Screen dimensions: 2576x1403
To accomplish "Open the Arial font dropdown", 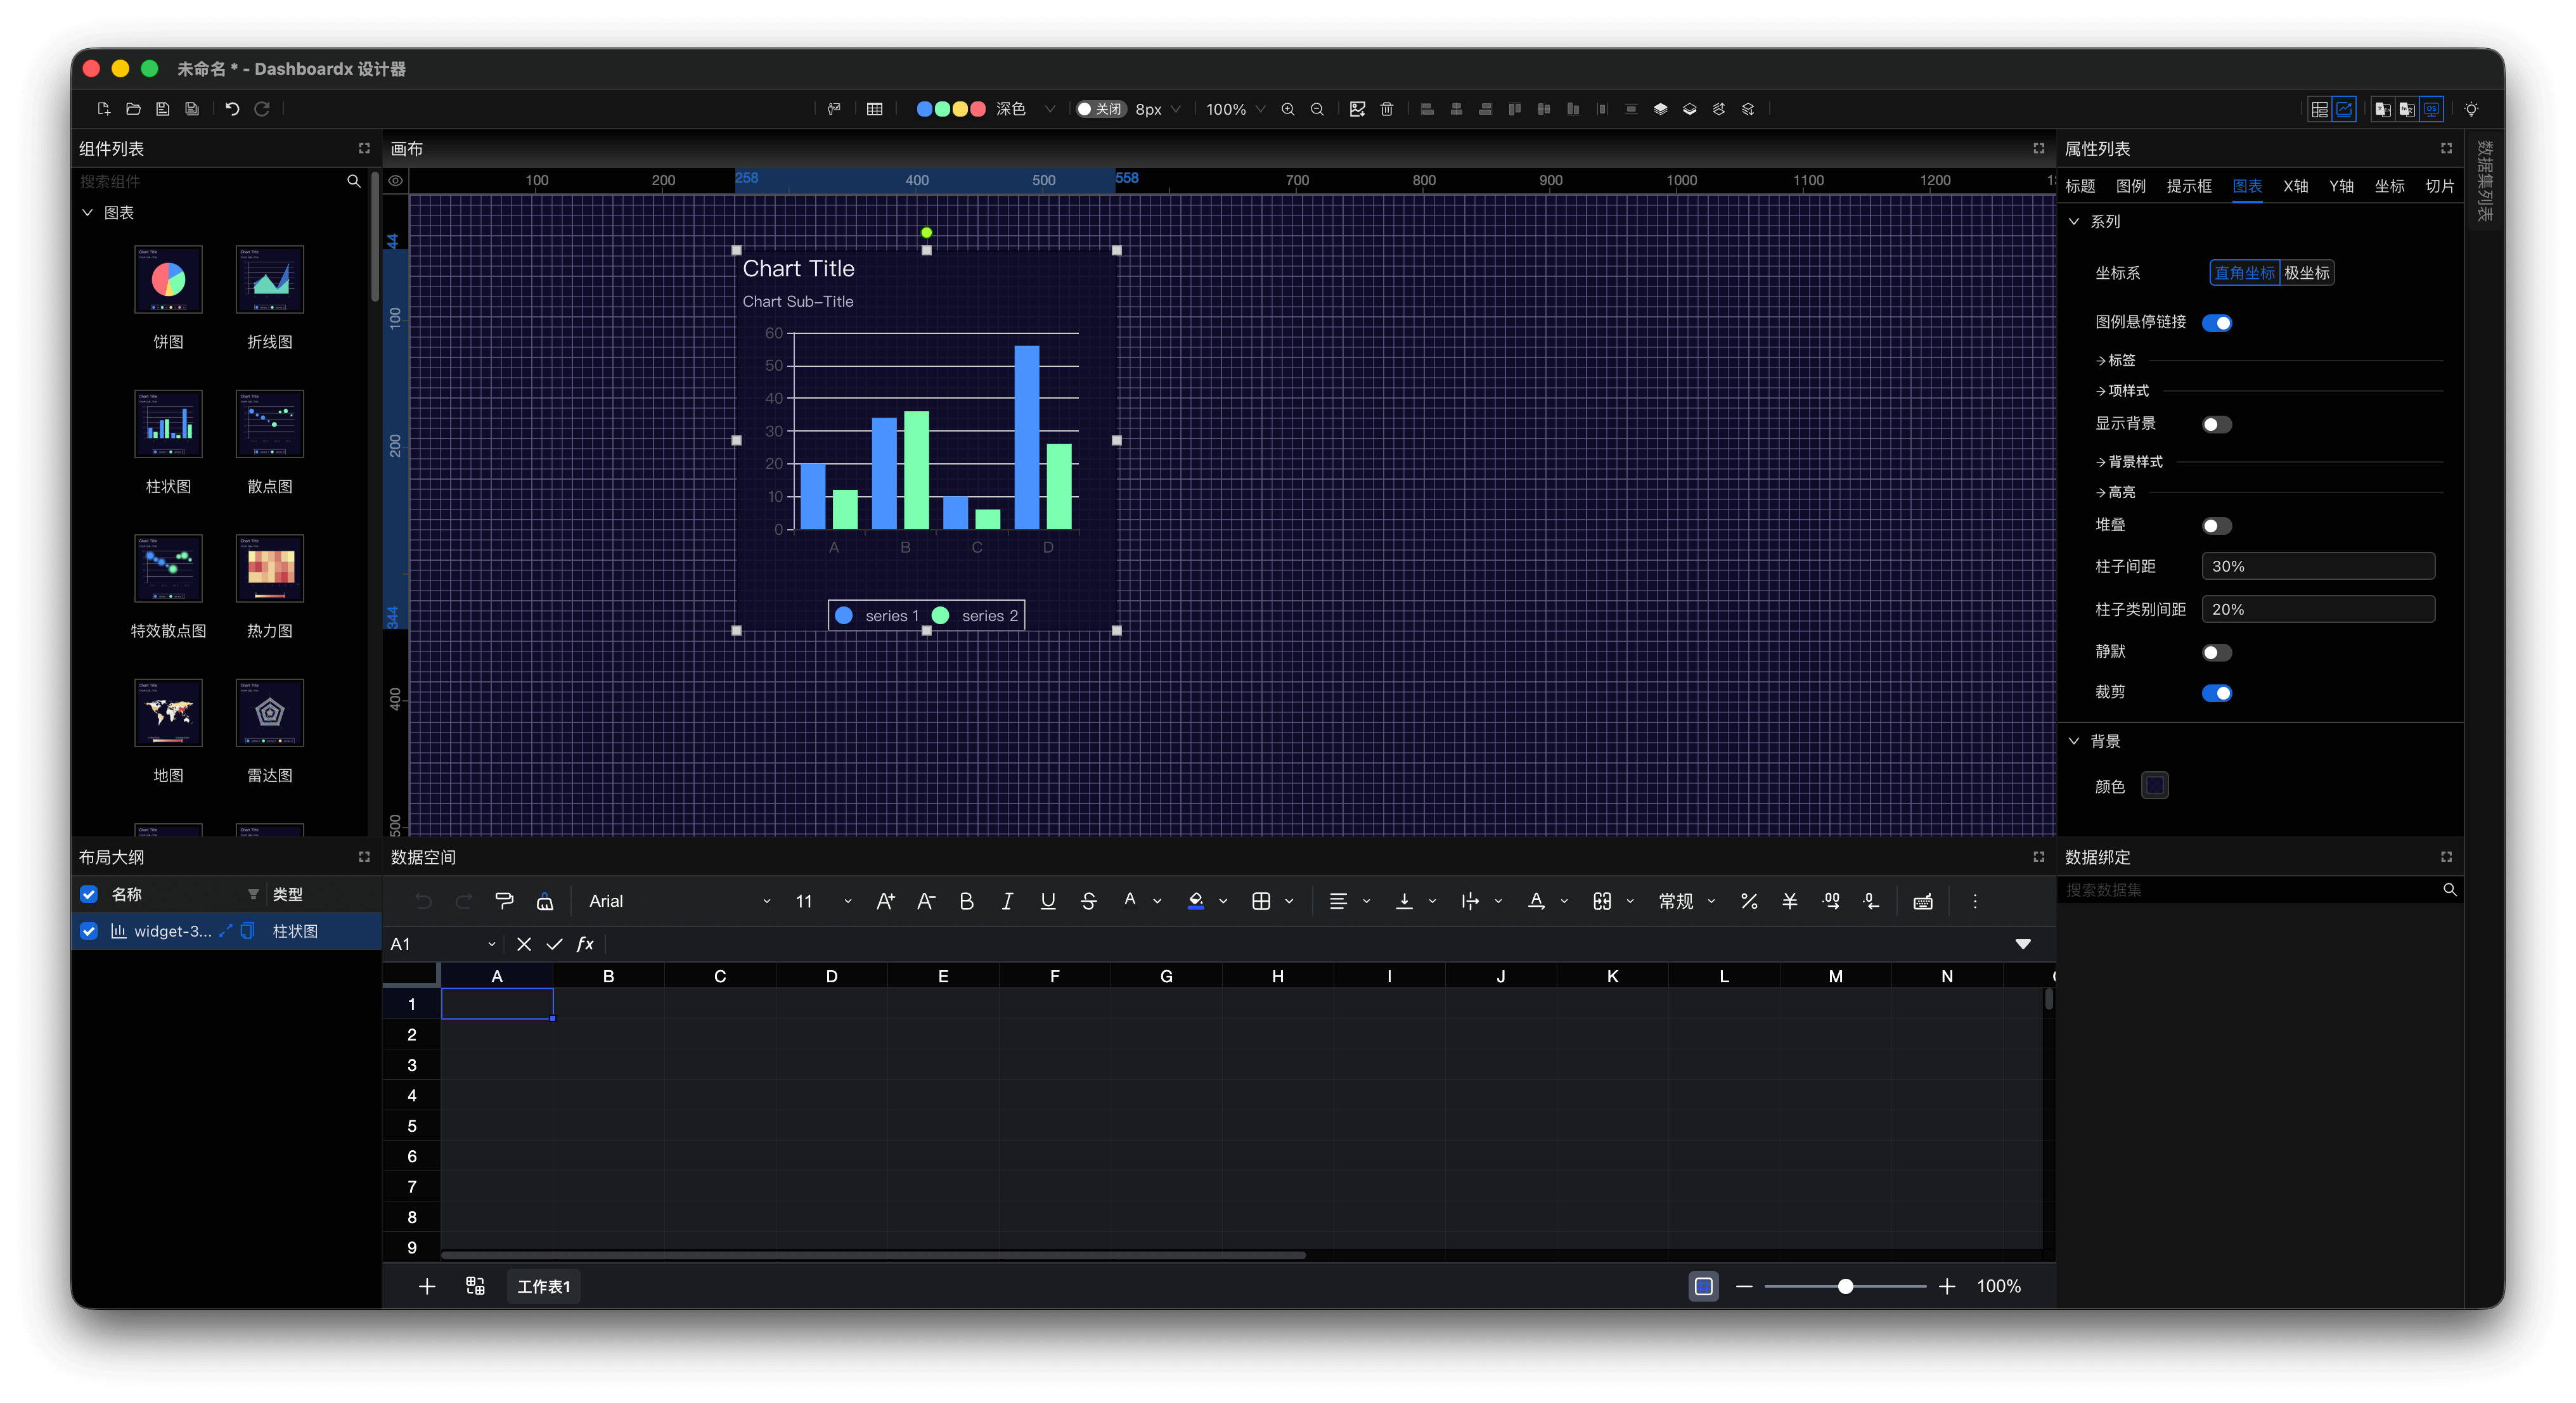I will tap(680, 901).
